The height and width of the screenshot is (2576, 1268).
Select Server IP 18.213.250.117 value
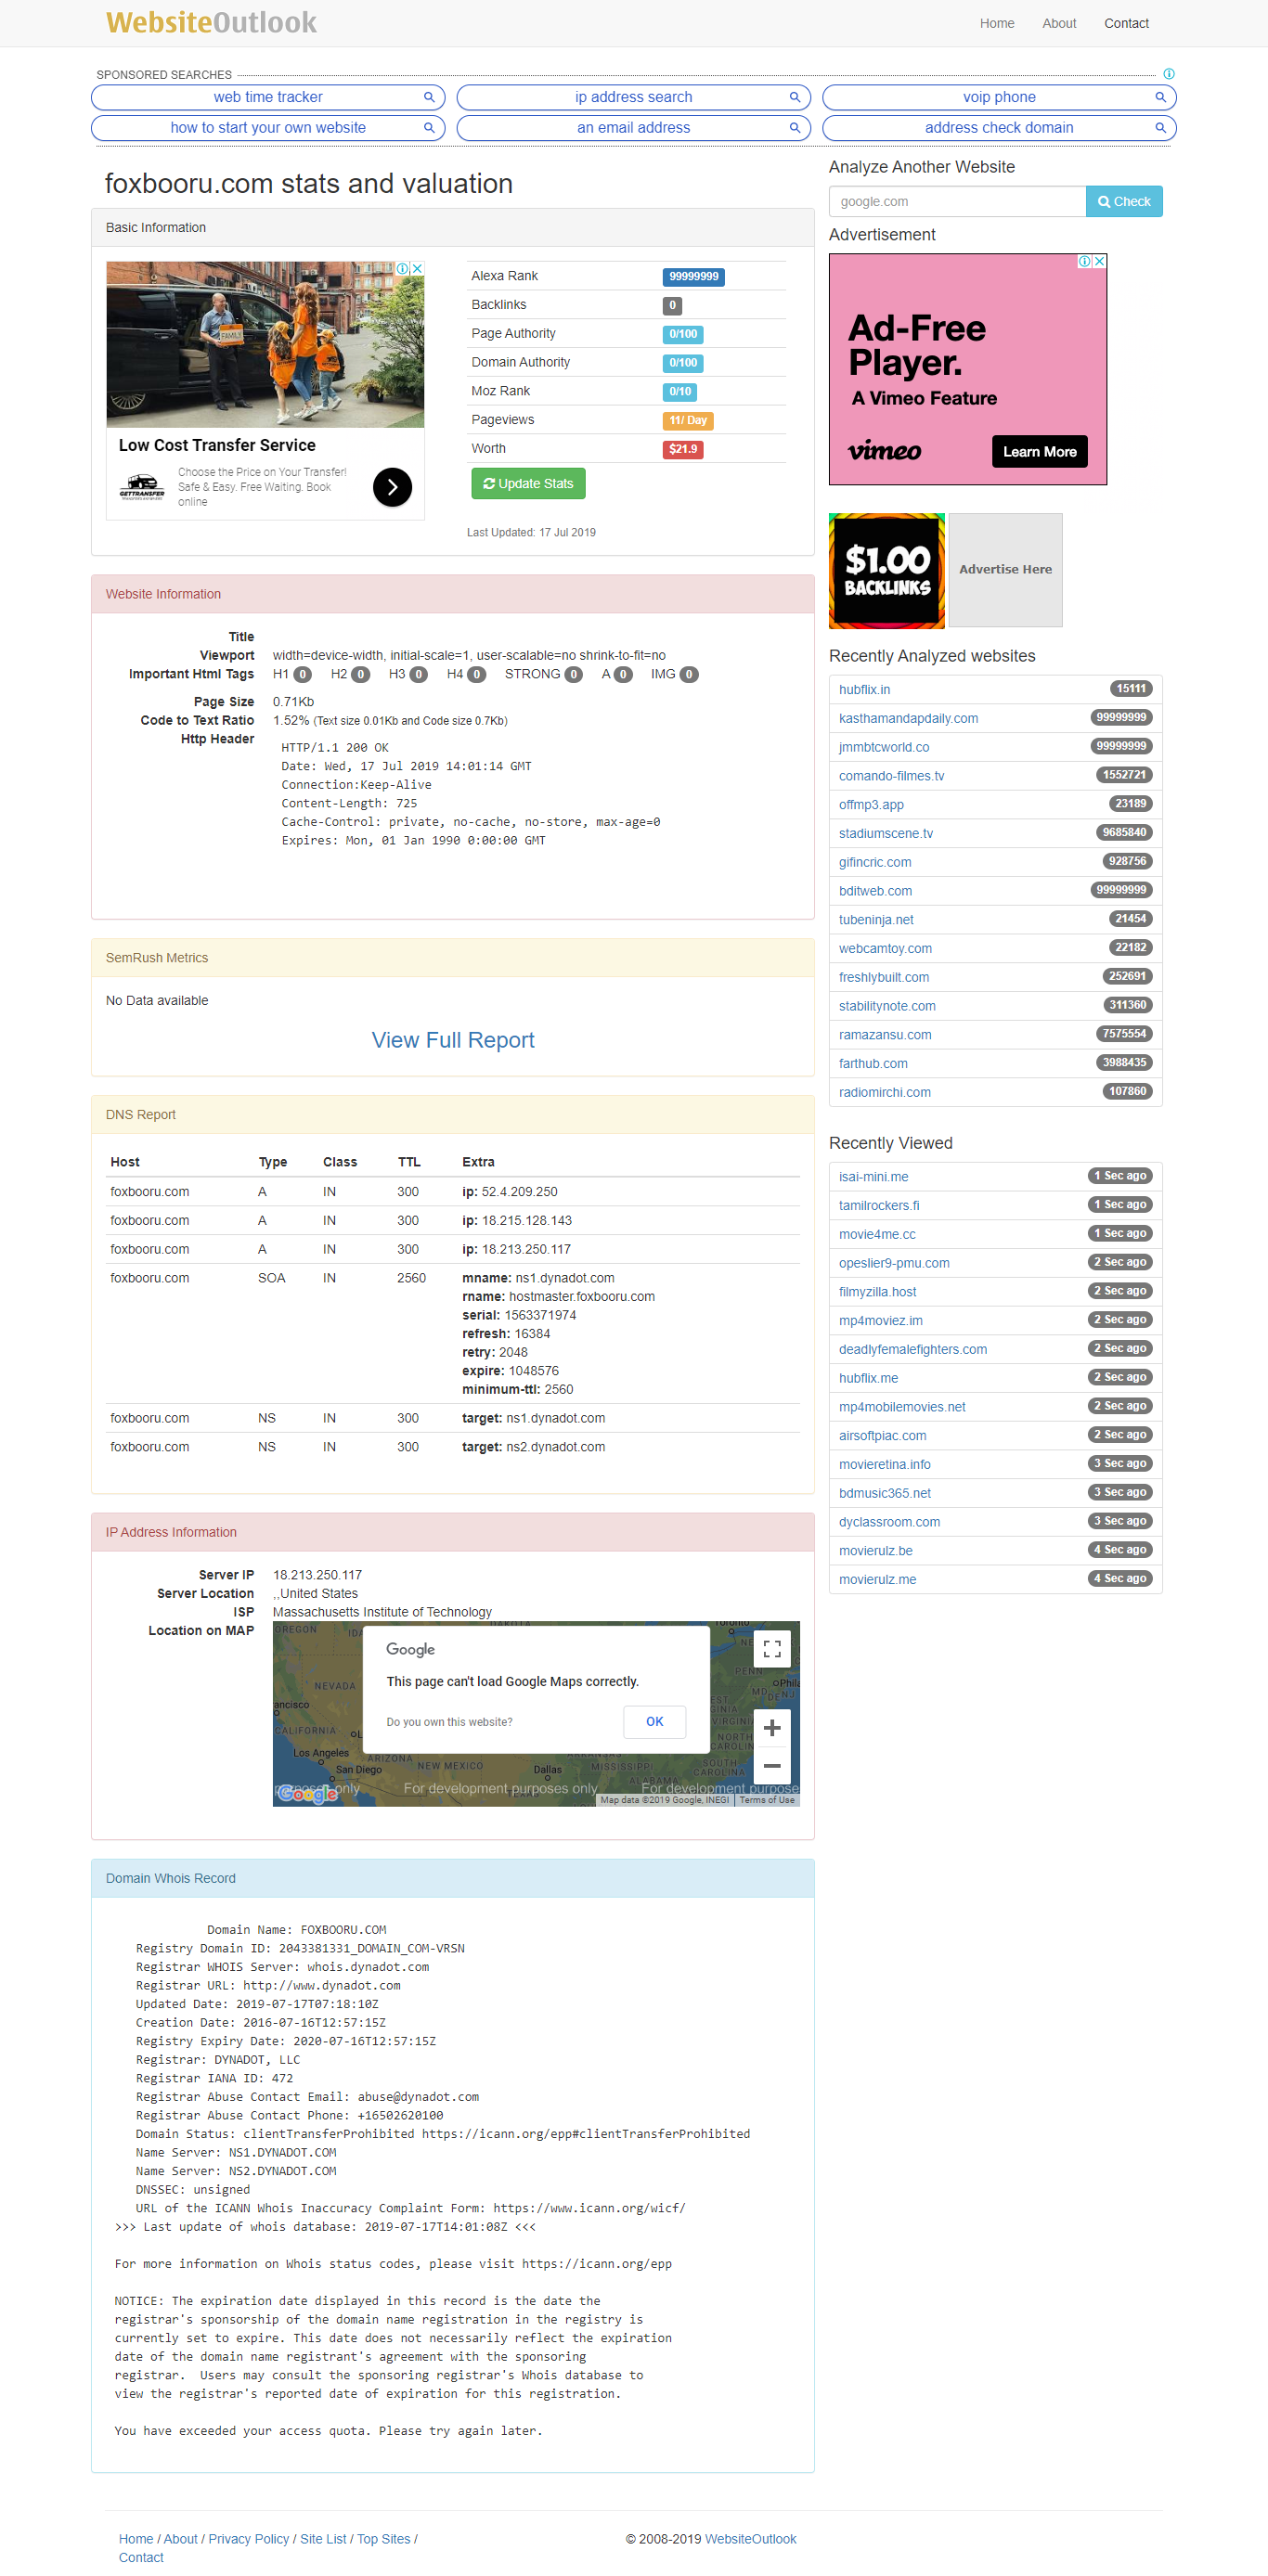tap(317, 1575)
